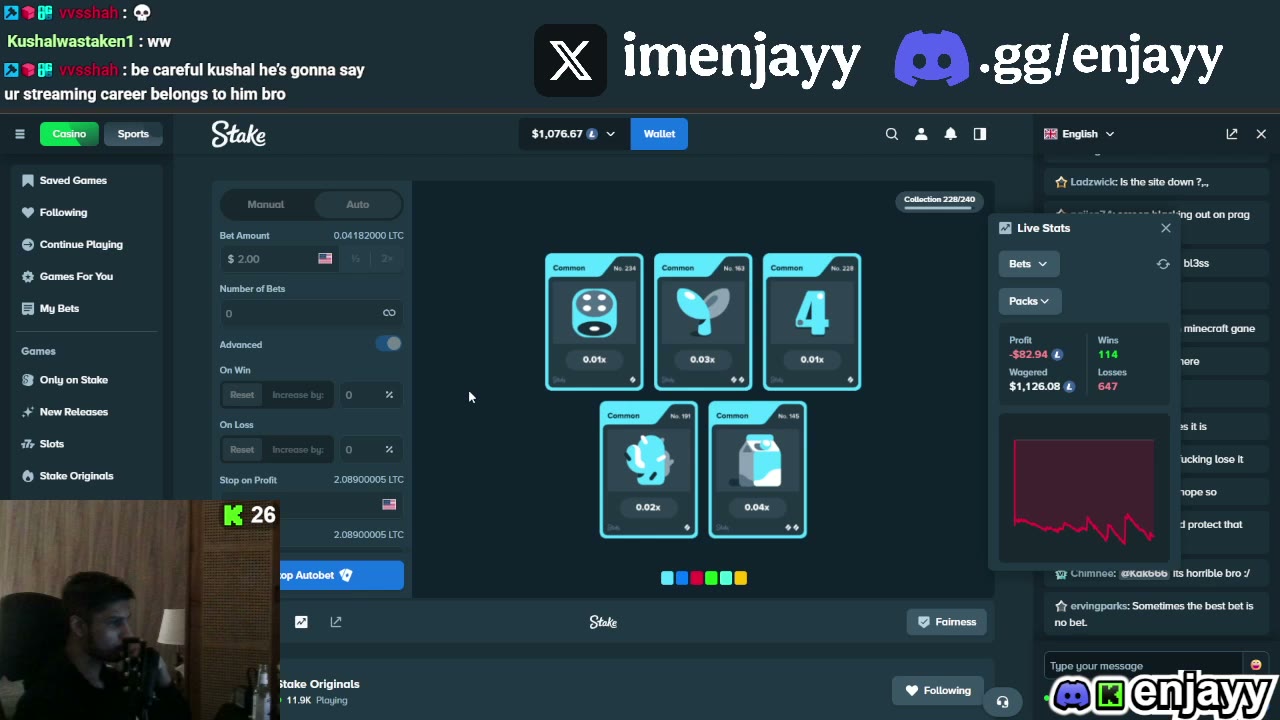Switch to the Sports tab
Viewport: 1280px width, 720px height.
(133, 134)
